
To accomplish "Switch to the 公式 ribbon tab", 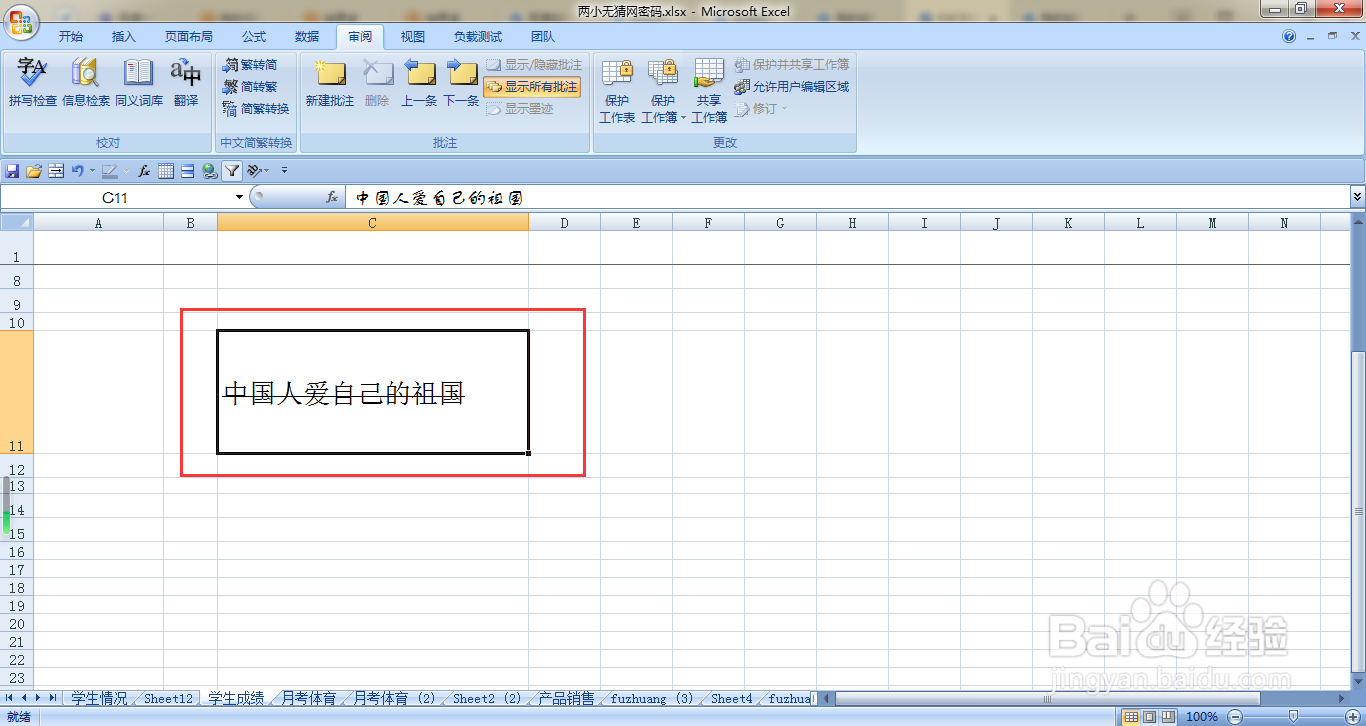I will pyautogui.click(x=253, y=37).
